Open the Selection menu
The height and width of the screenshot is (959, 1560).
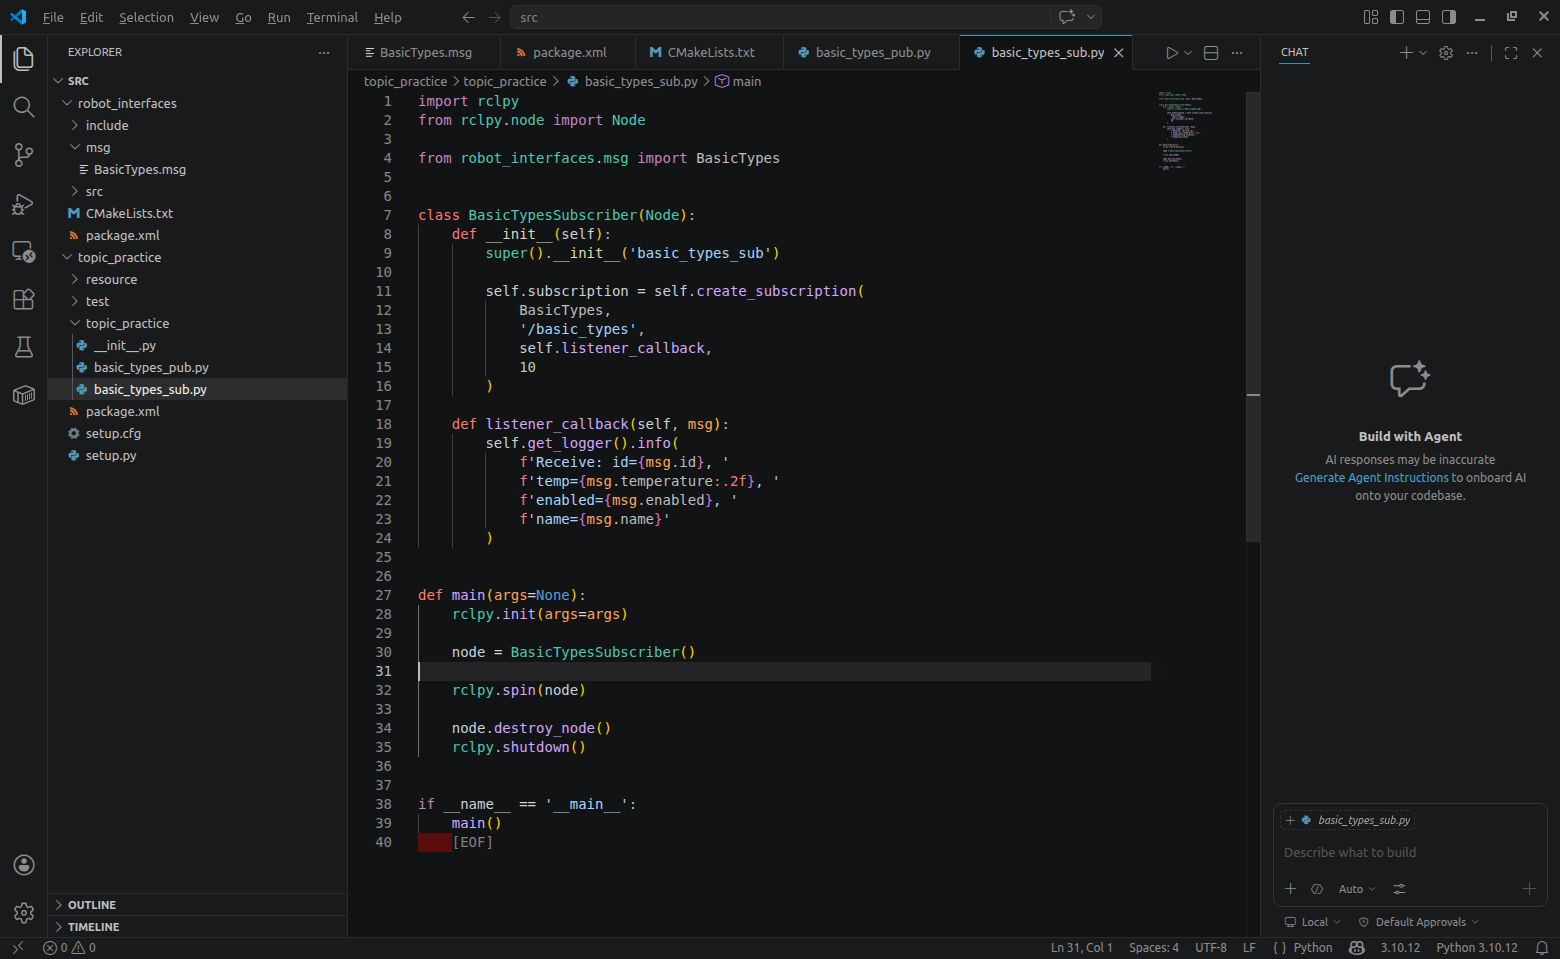point(146,17)
